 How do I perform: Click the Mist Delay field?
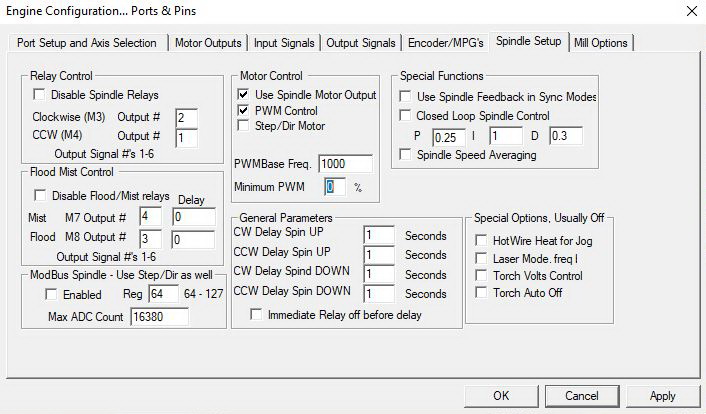(x=194, y=217)
